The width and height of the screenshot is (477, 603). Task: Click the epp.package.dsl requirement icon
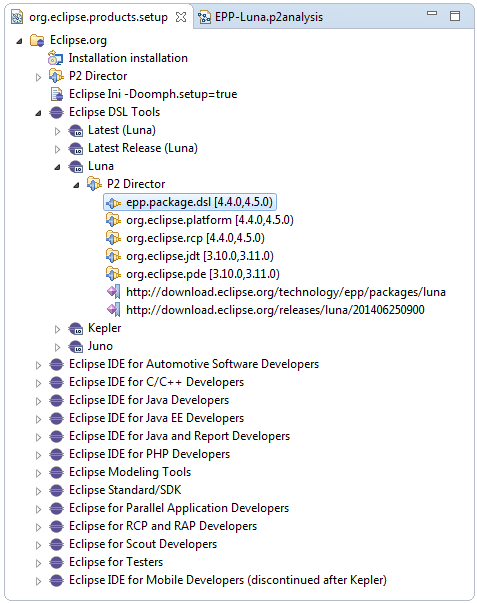(x=113, y=203)
